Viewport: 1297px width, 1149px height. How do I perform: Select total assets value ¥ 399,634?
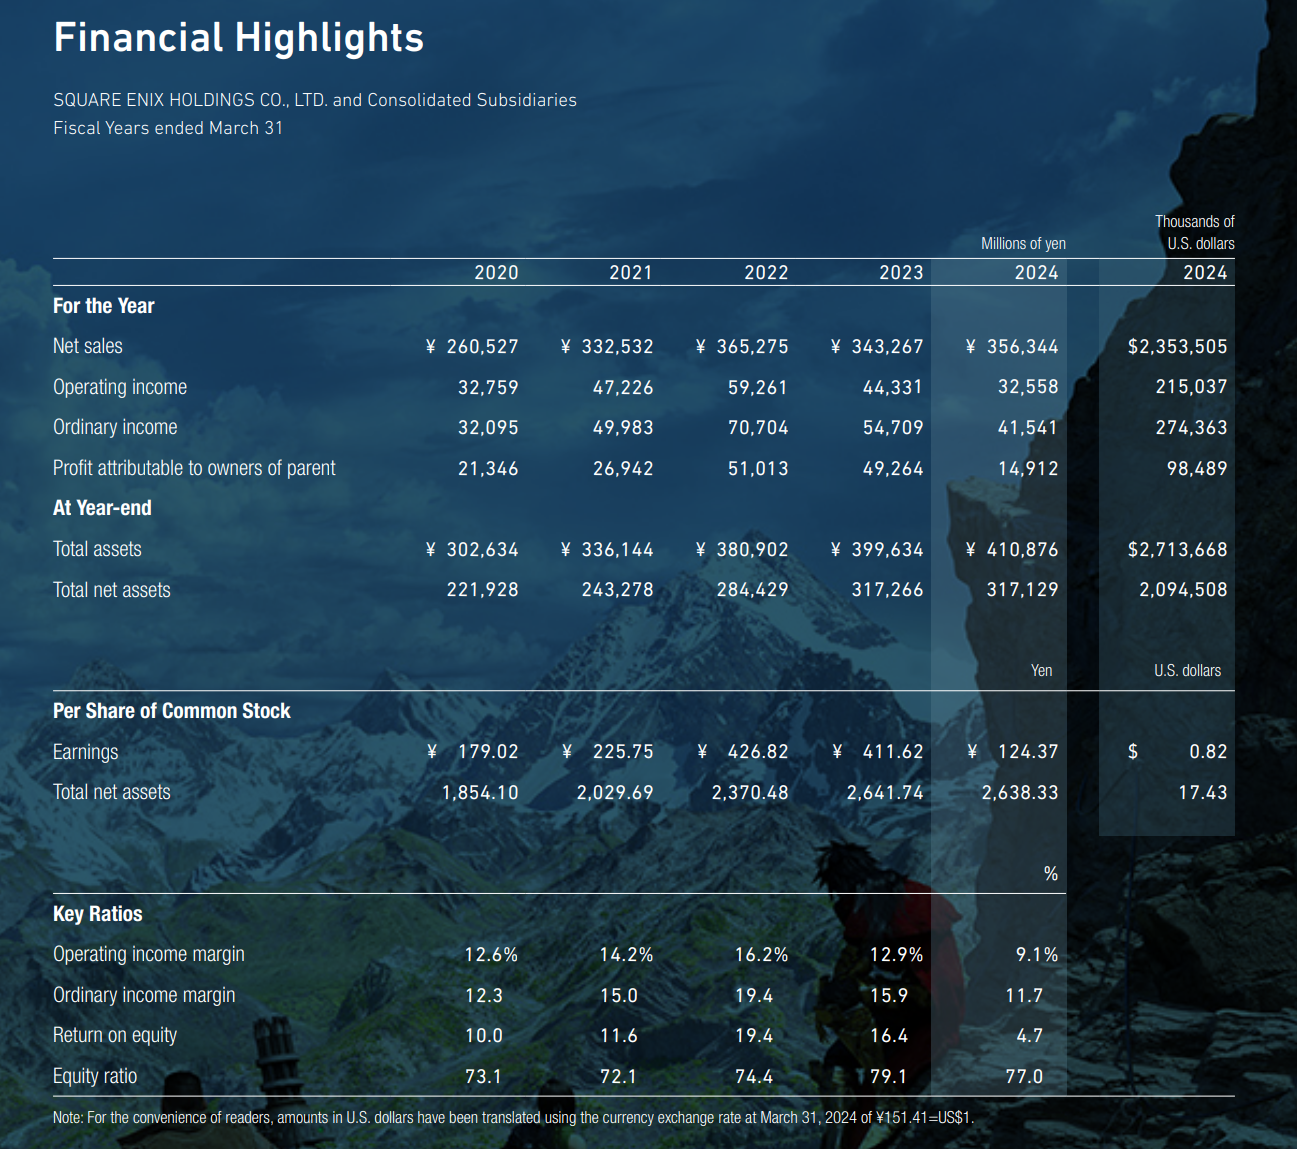(877, 549)
